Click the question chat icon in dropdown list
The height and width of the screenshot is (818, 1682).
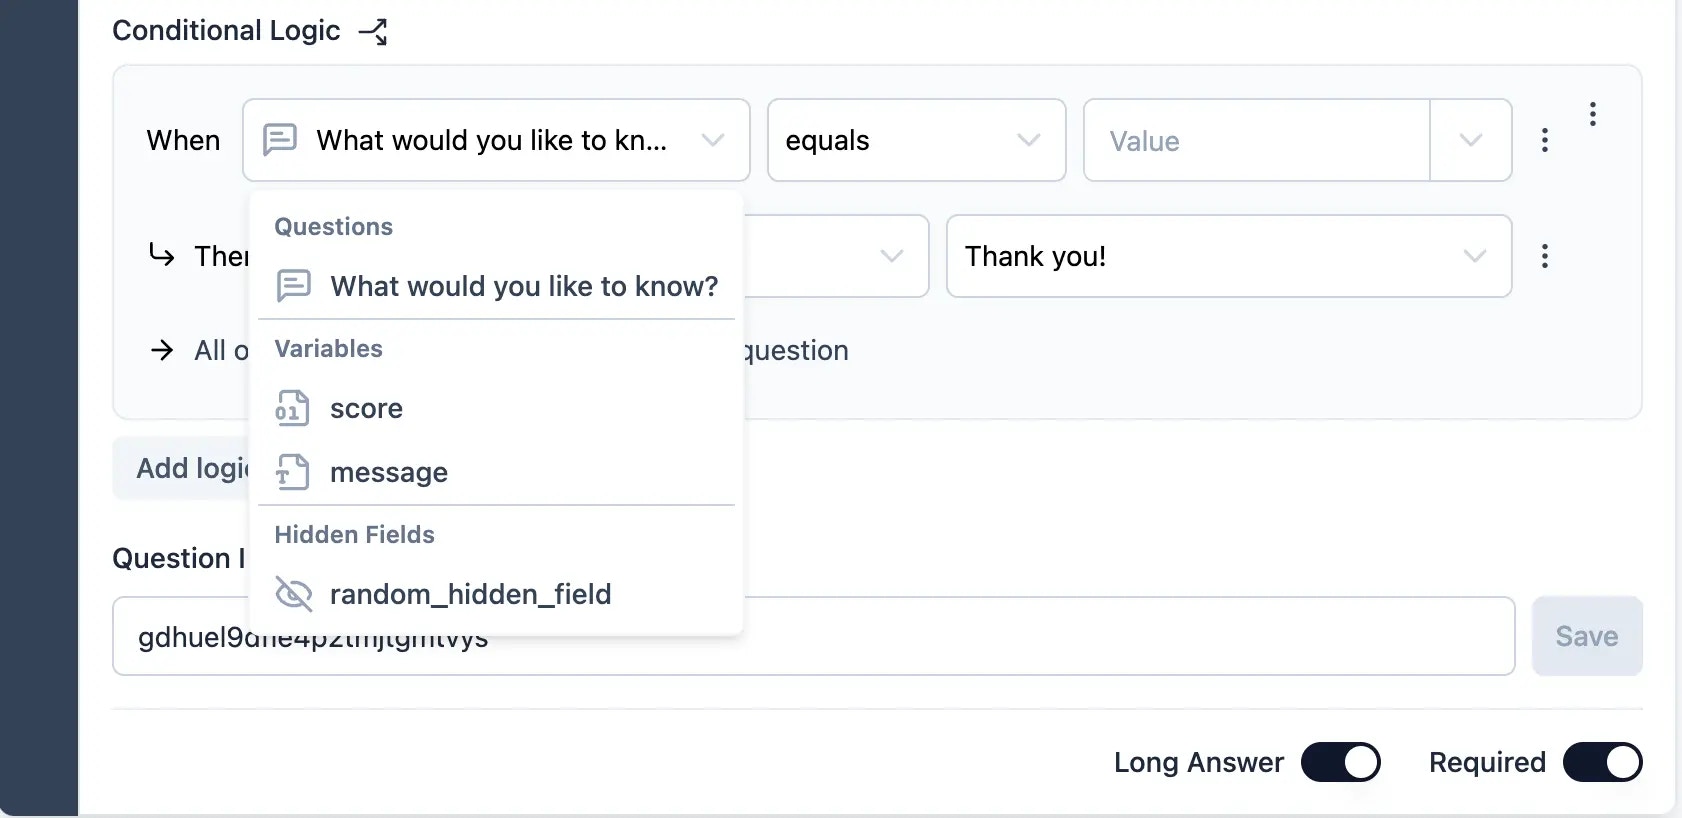click(x=293, y=286)
